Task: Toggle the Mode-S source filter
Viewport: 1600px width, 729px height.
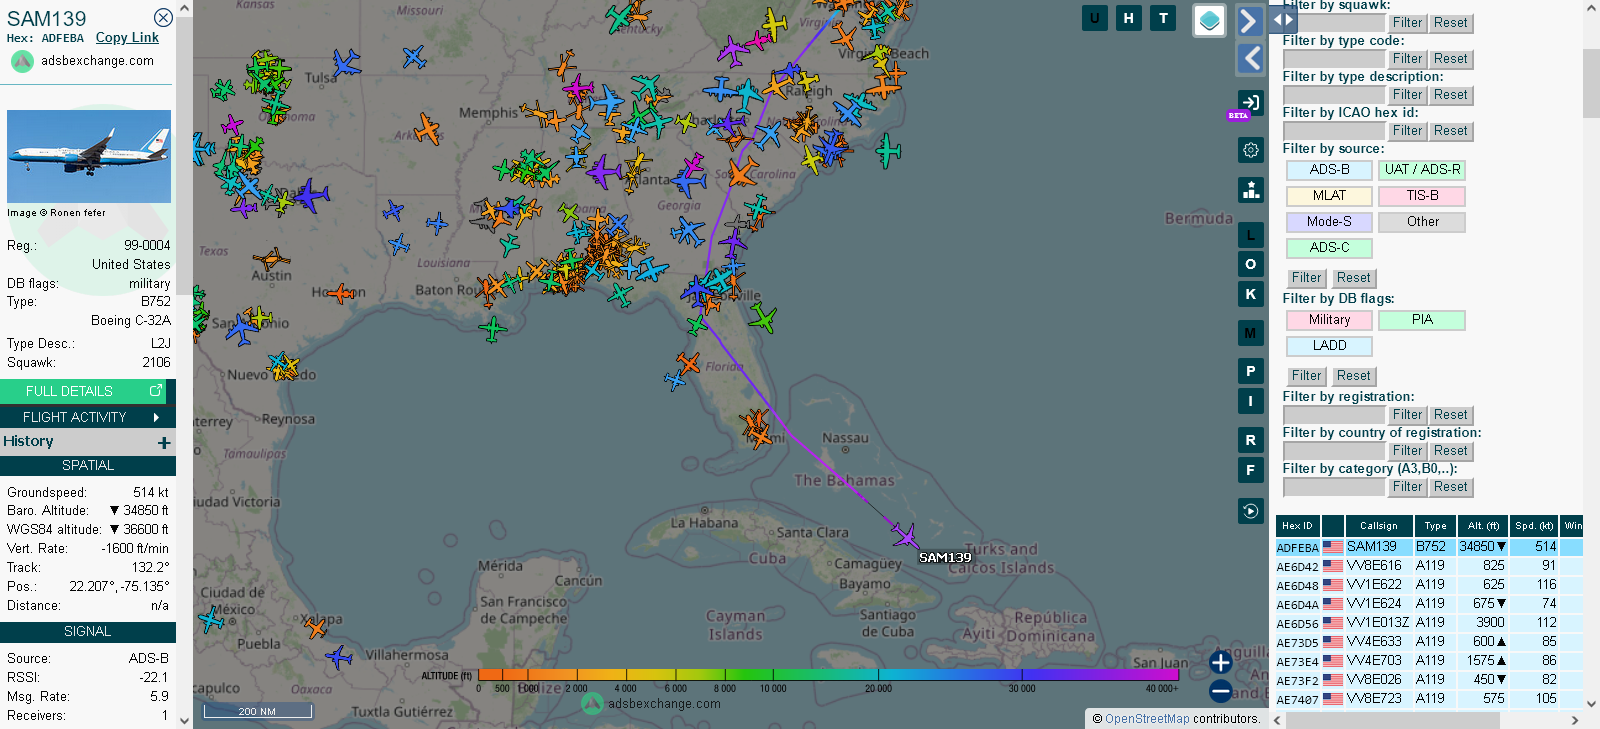Action: click(x=1329, y=222)
